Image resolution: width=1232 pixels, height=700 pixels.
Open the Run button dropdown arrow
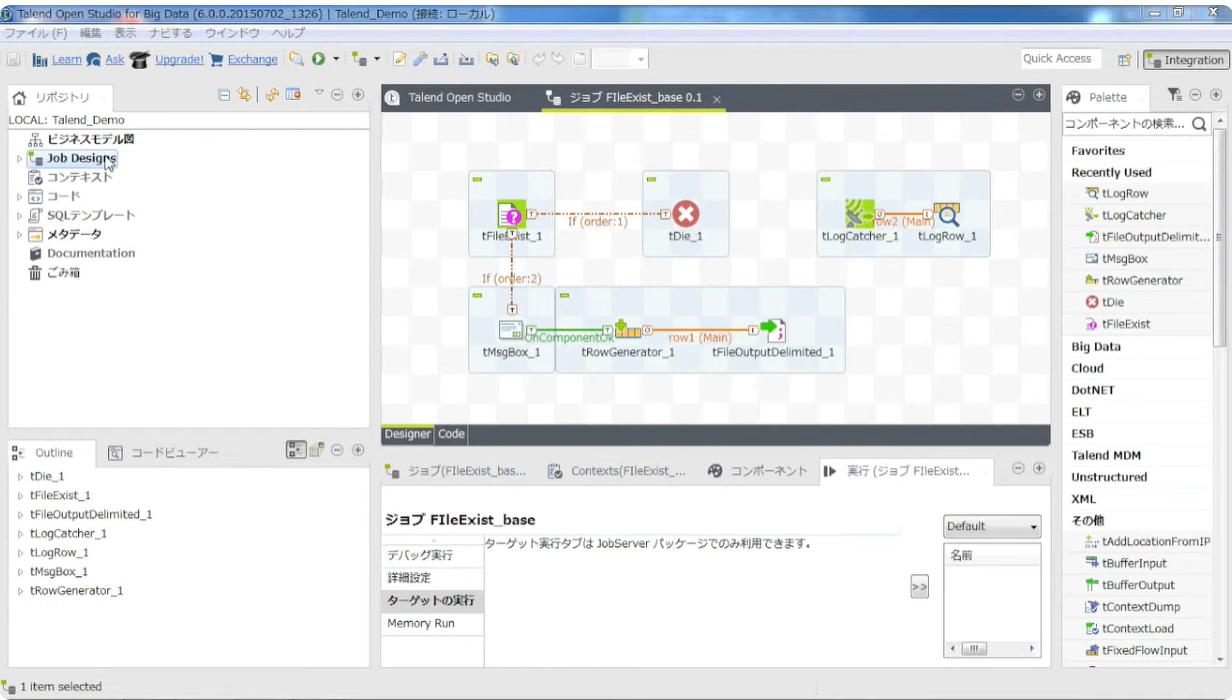coord(336,59)
